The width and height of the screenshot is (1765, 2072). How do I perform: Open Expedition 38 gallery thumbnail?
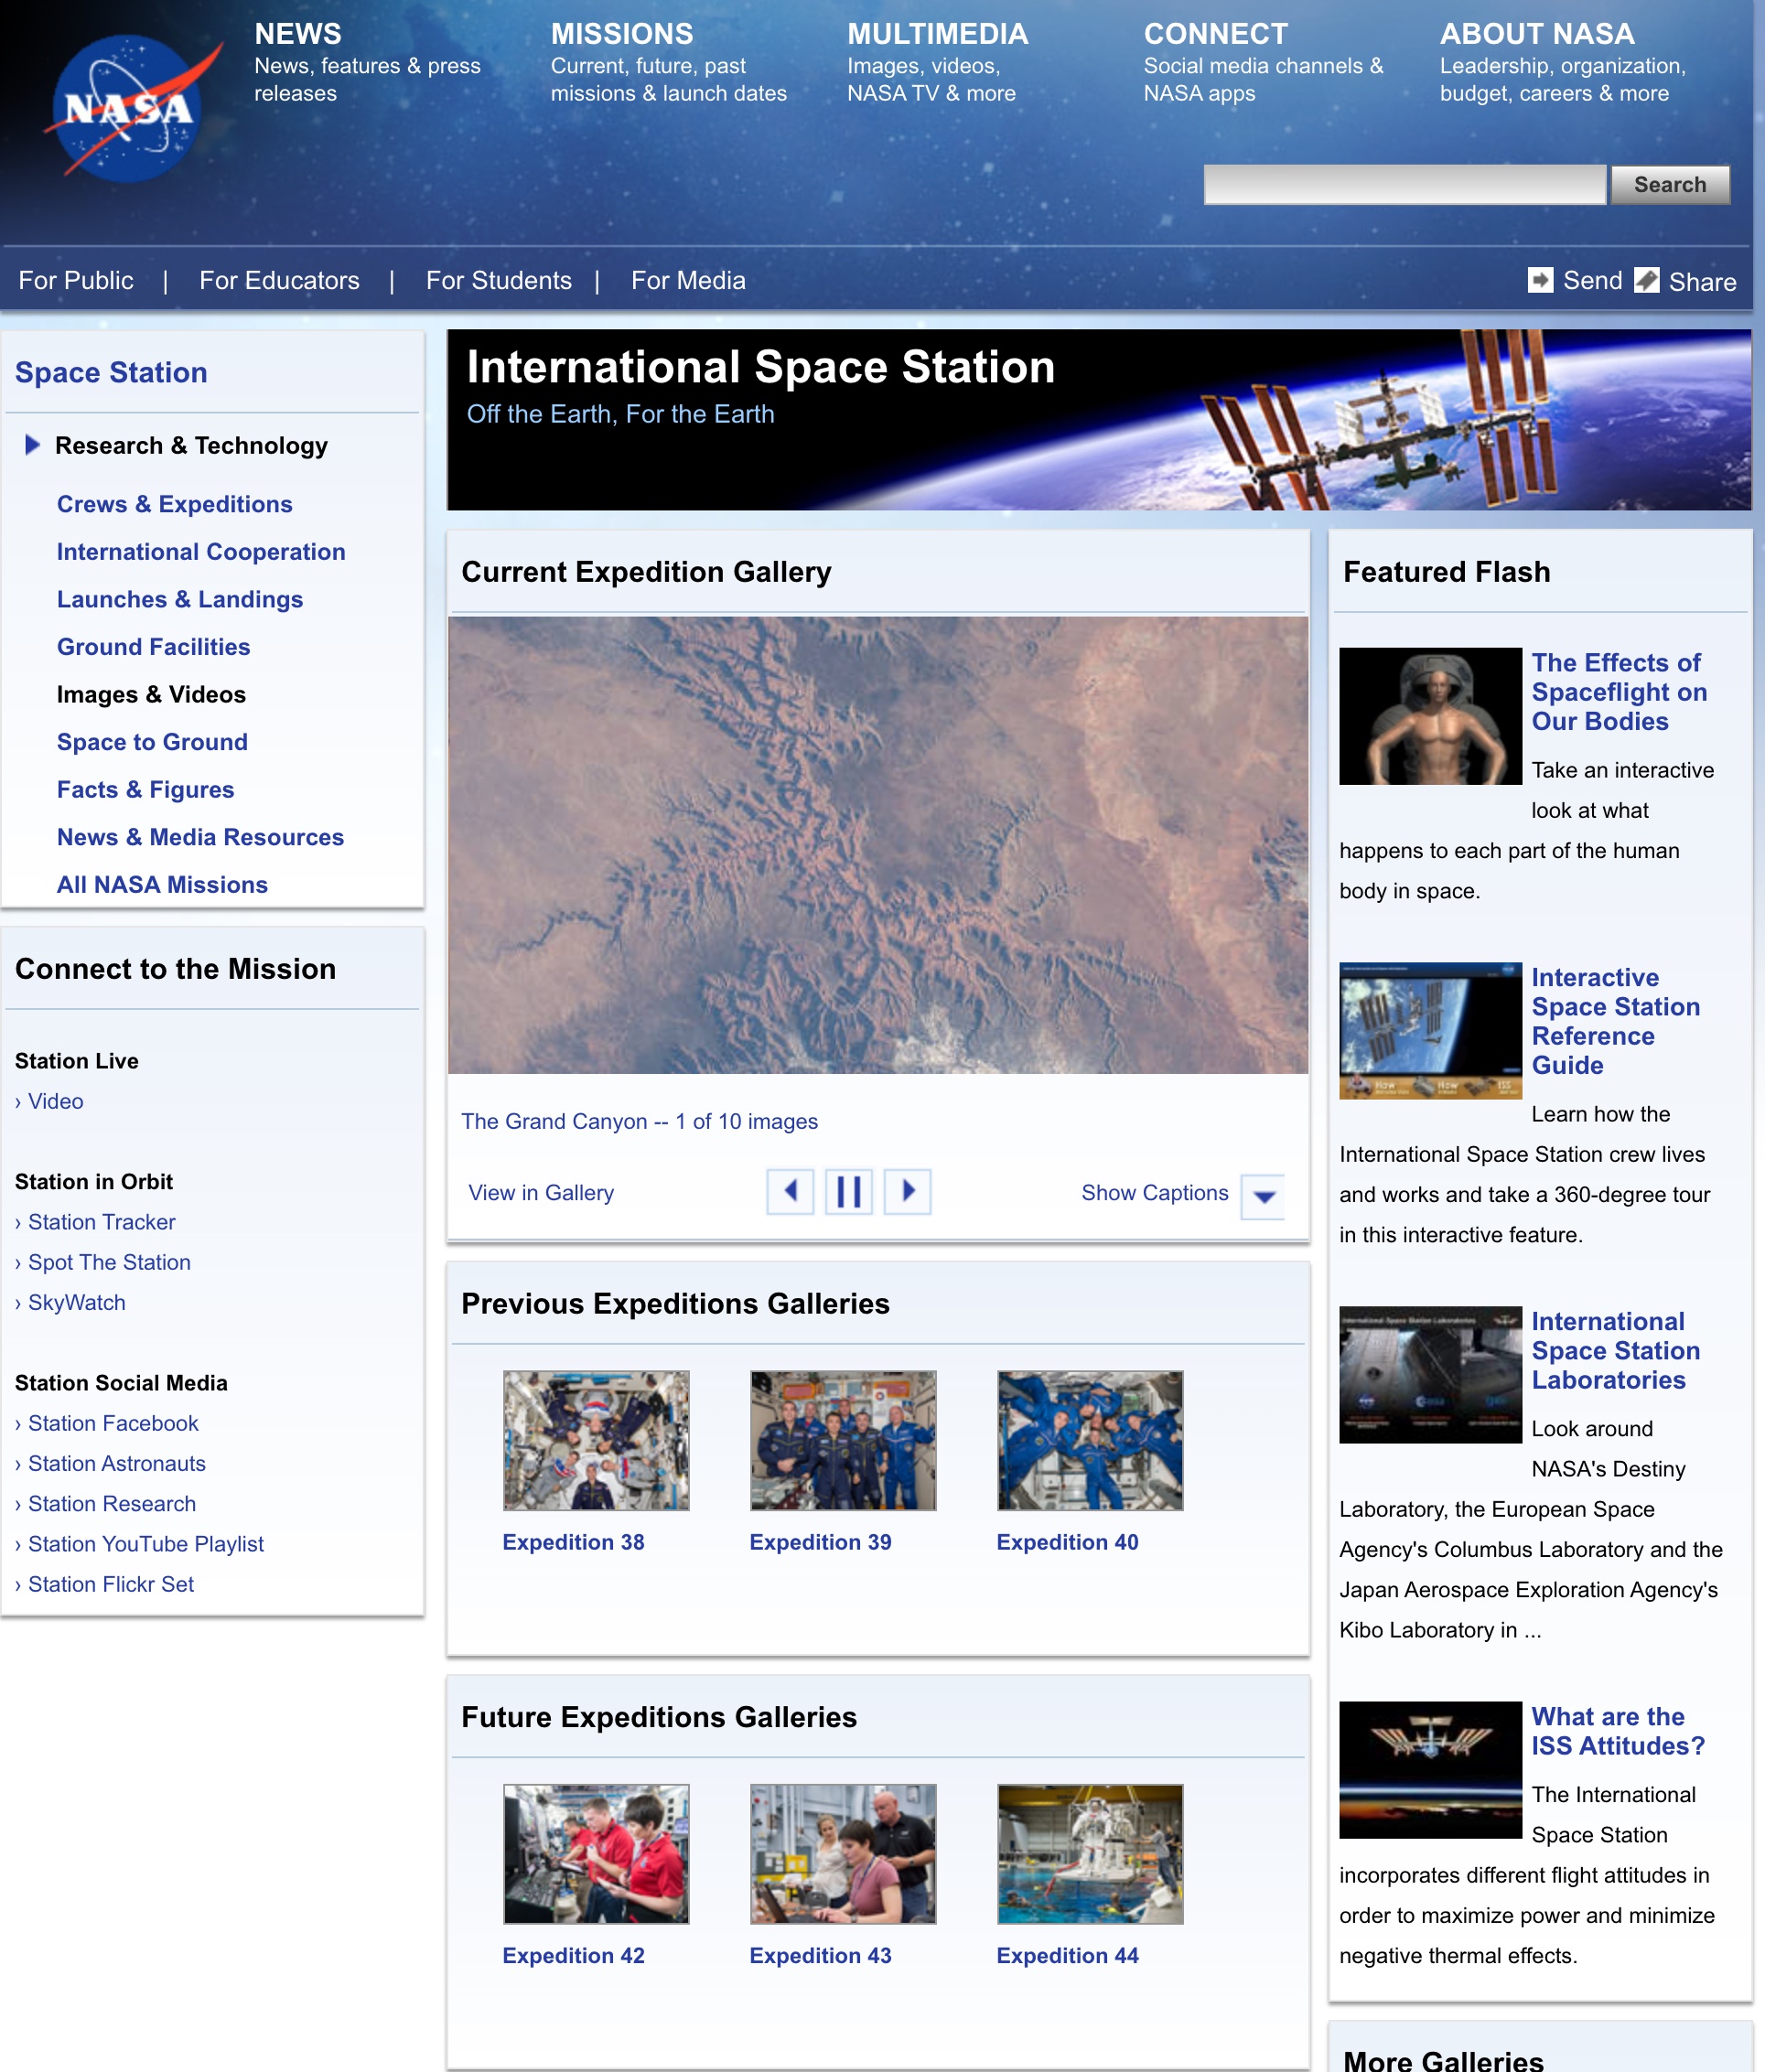pos(596,1440)
